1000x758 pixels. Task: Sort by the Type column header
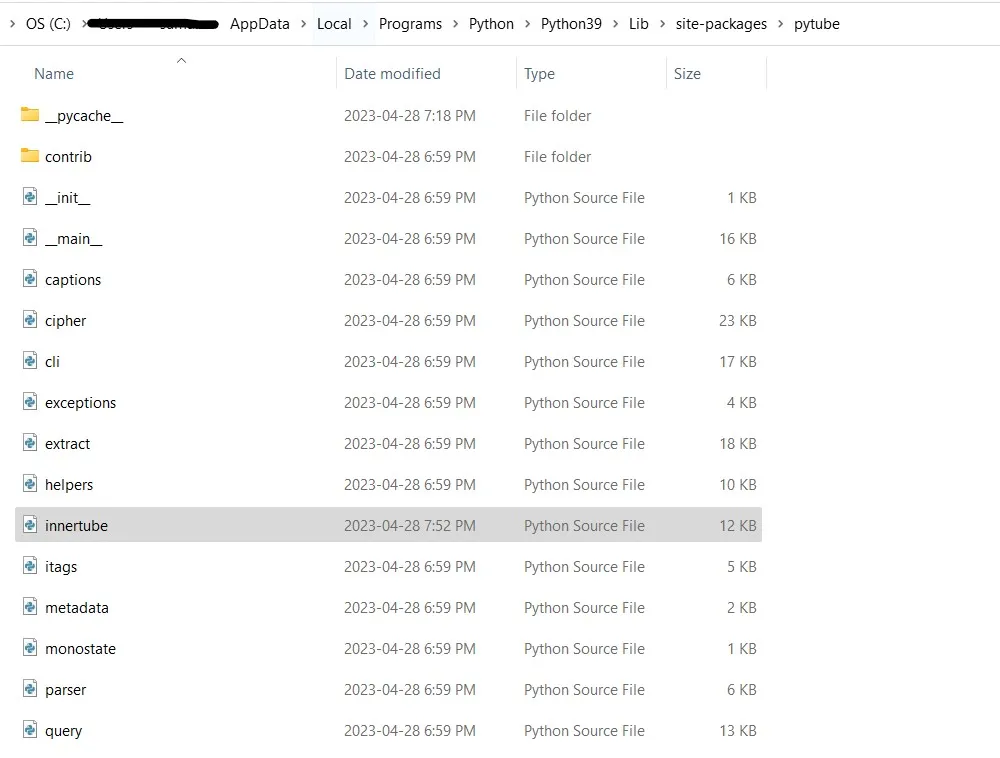click(539, 74)
